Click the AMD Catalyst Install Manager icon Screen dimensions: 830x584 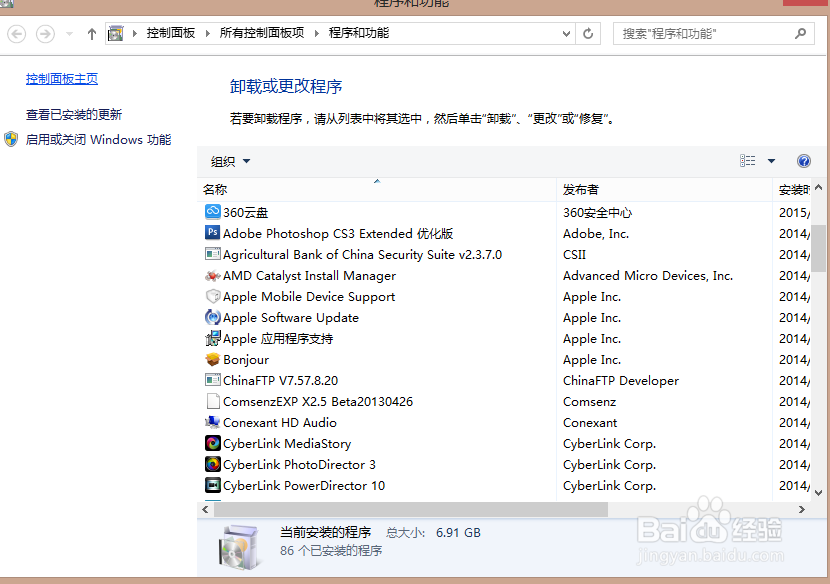[x=212, y=275]
